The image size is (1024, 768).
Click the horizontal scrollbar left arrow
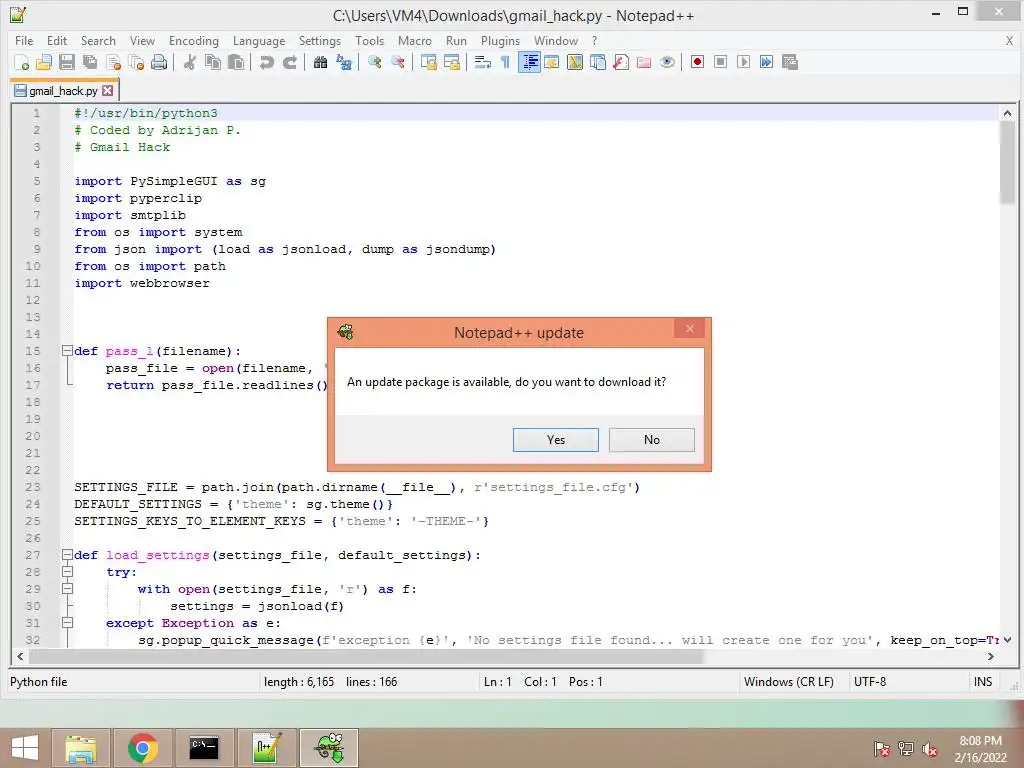tap(20, 656)
